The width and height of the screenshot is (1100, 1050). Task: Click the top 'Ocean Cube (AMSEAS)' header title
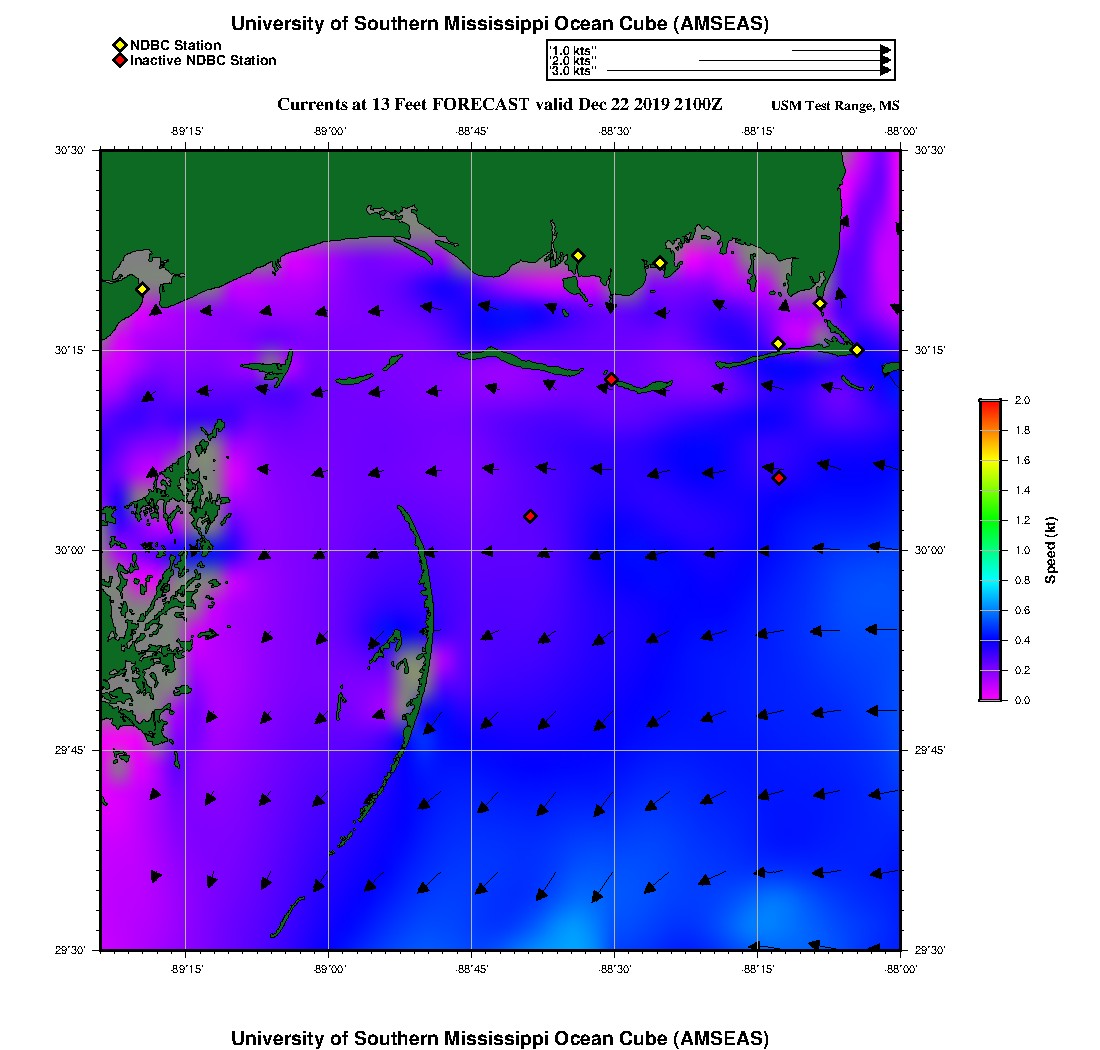tap(499, 24)
